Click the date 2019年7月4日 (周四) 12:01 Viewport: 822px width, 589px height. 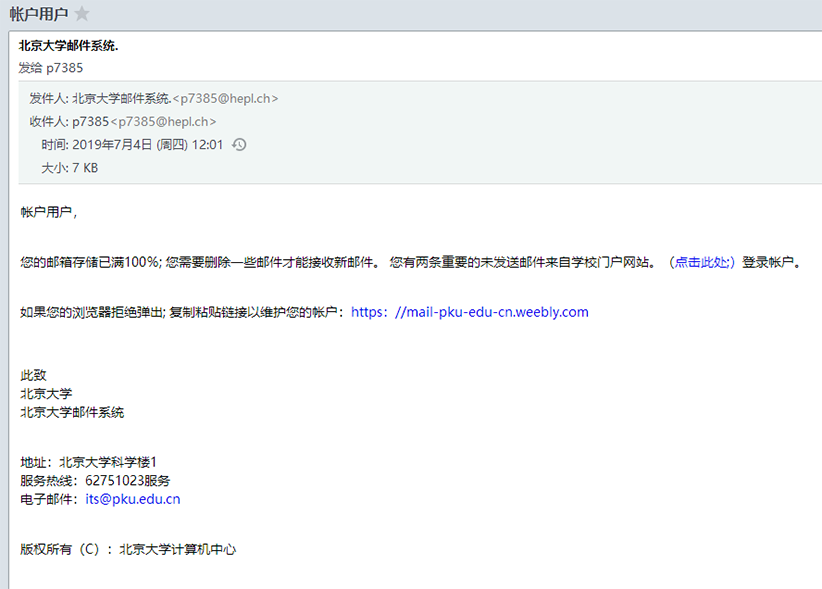pyautogui.click(x=148, y=145)
